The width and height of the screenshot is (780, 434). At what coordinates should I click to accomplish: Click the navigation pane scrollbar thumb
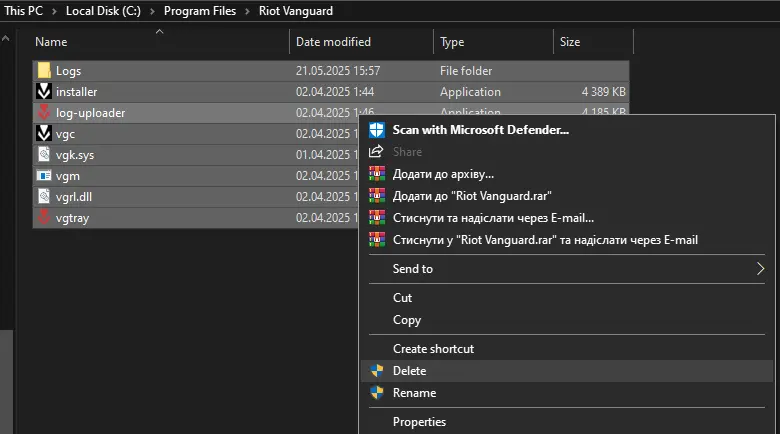6,381
